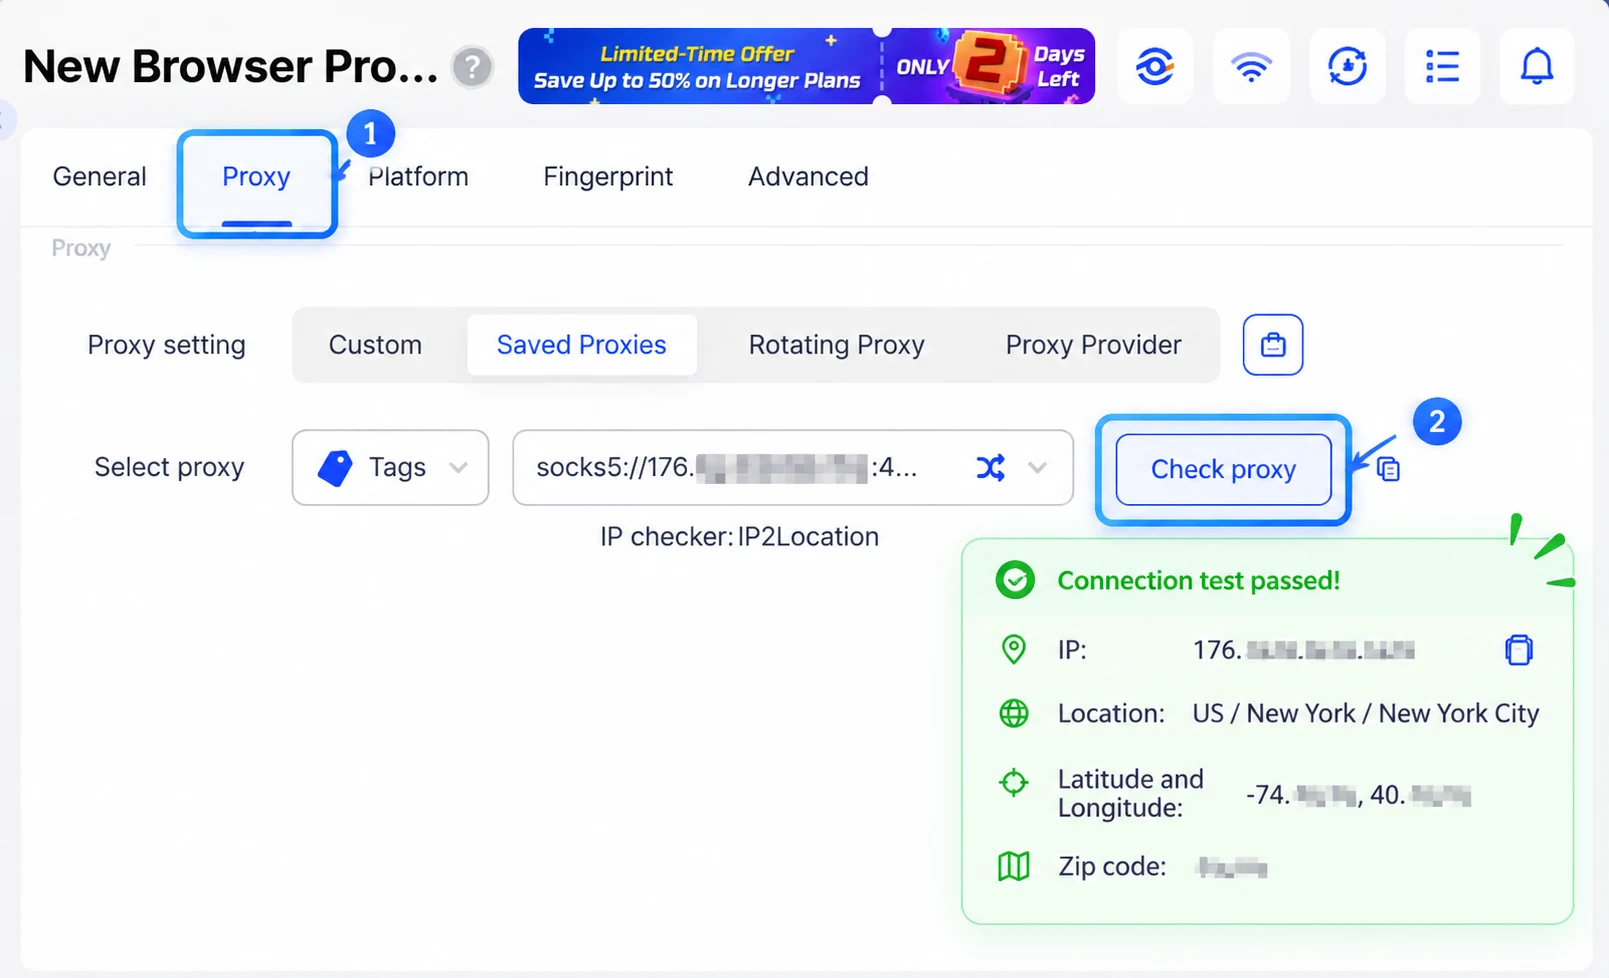The width and height of the screenshot is (1609, 978).
Task: Click the socks5://176 proxy field
Action: pos(793,467)
